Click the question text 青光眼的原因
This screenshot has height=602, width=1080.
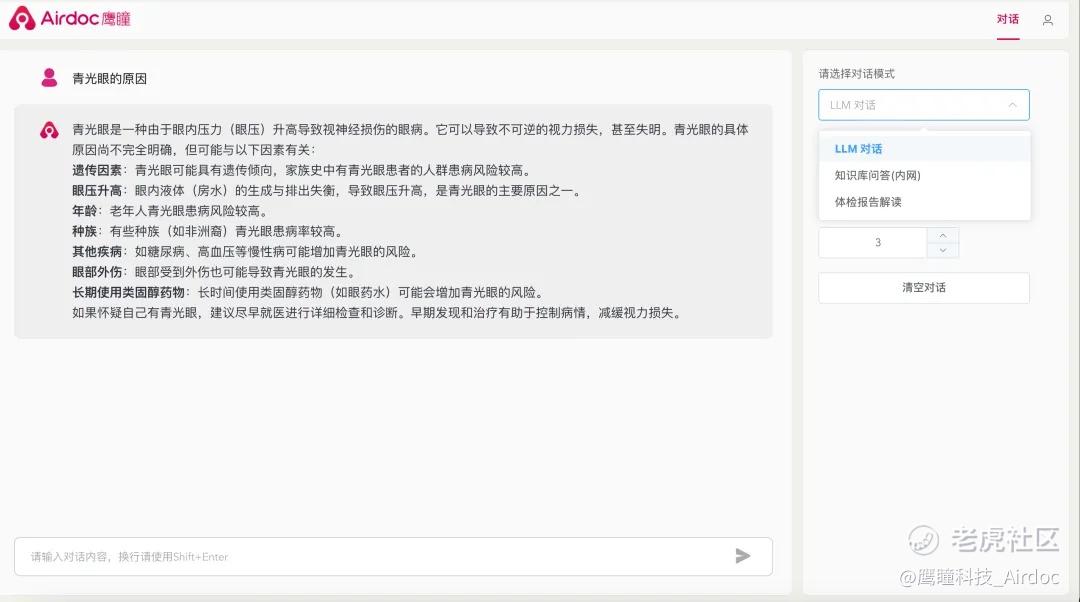[110, 79]
